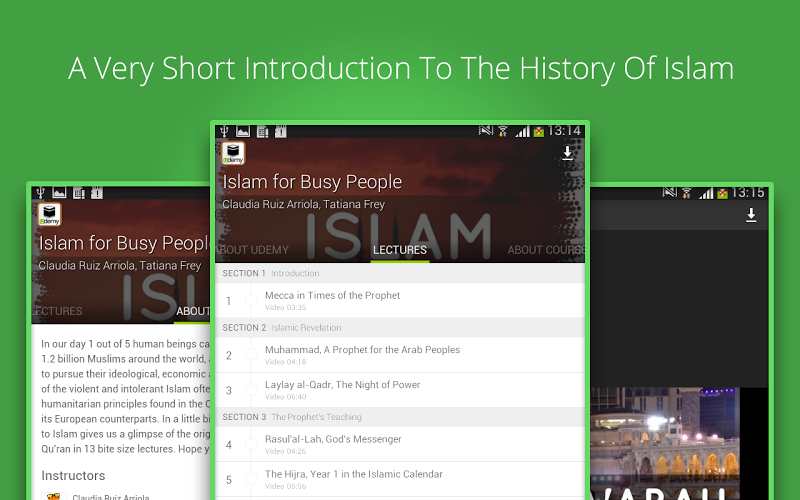Tap document notification icon in left phone
The width and height of the screenshot is (800, 500).
(x=79, y=193)
